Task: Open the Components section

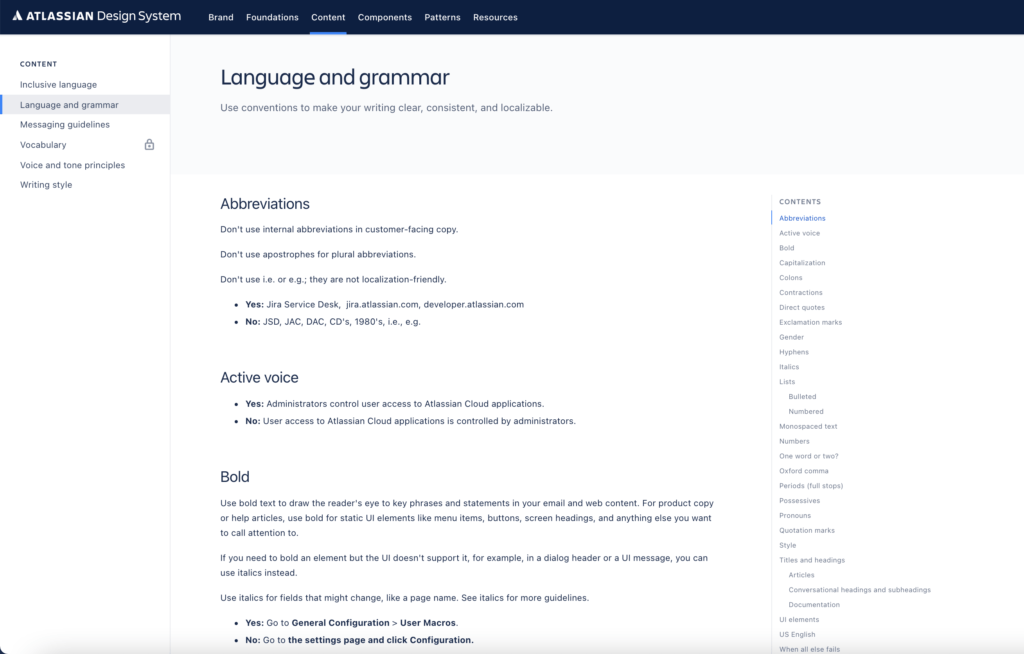Action: (384, 17)
